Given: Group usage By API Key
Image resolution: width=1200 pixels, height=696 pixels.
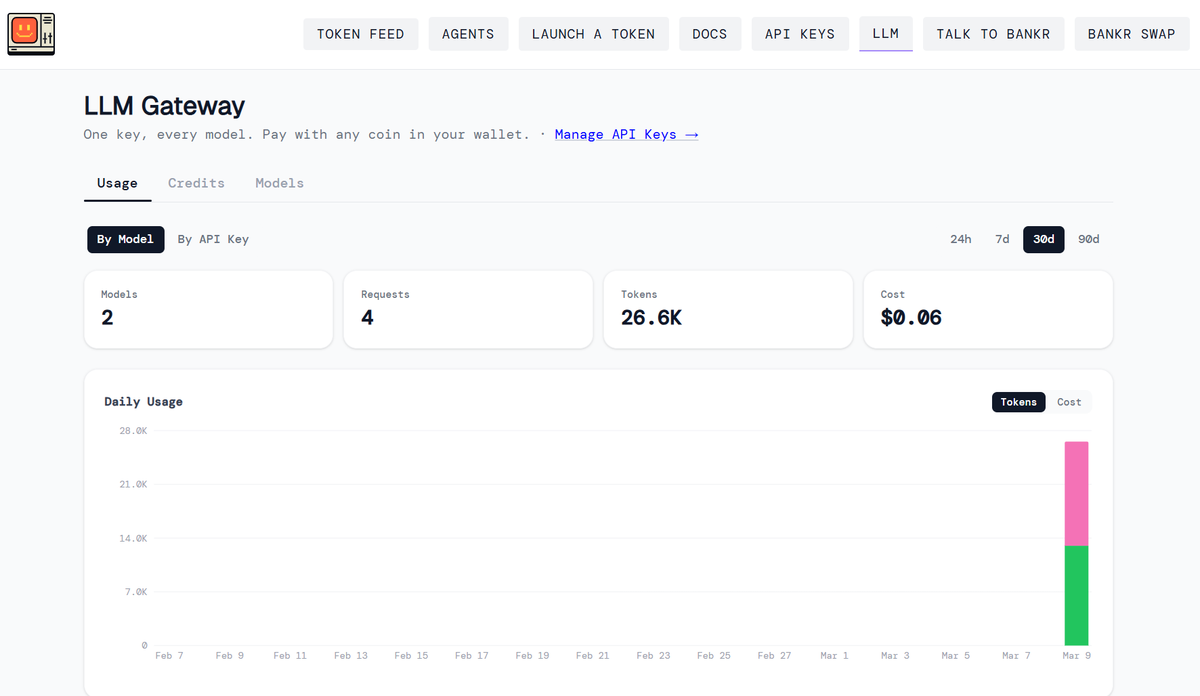Looking at the screenshot, I should [x=213, y=239].
